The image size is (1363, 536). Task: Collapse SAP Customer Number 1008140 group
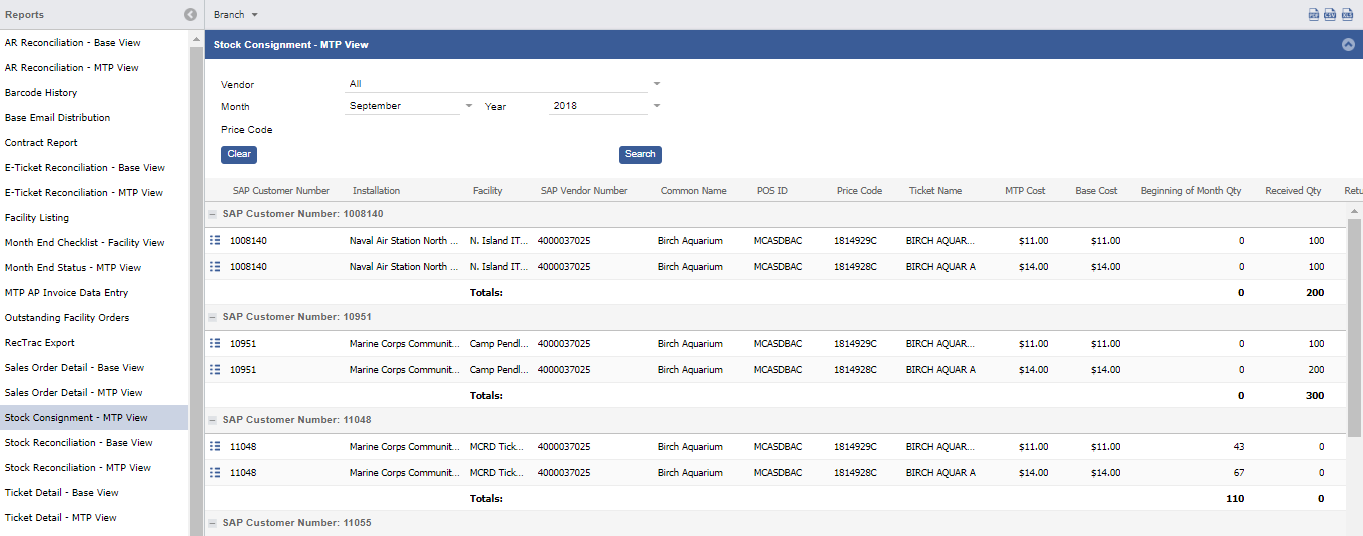pos(212,214)
